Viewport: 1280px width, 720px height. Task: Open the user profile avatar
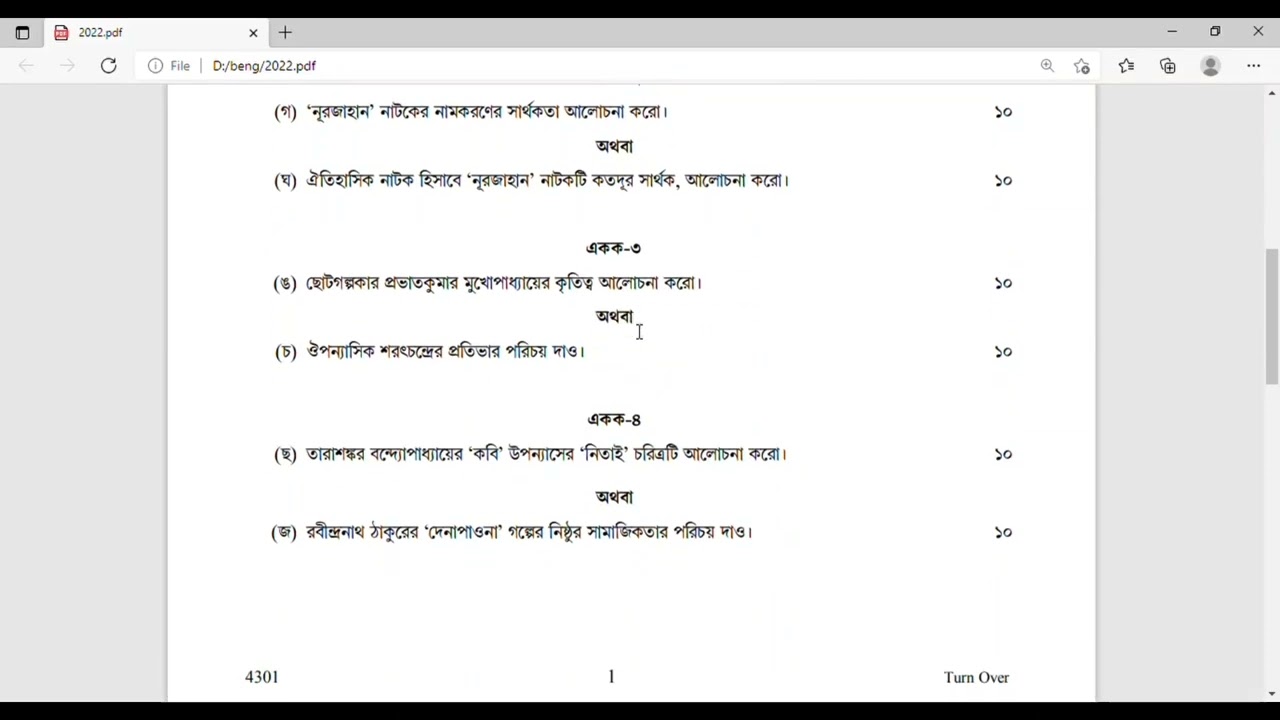point(1210,66)
